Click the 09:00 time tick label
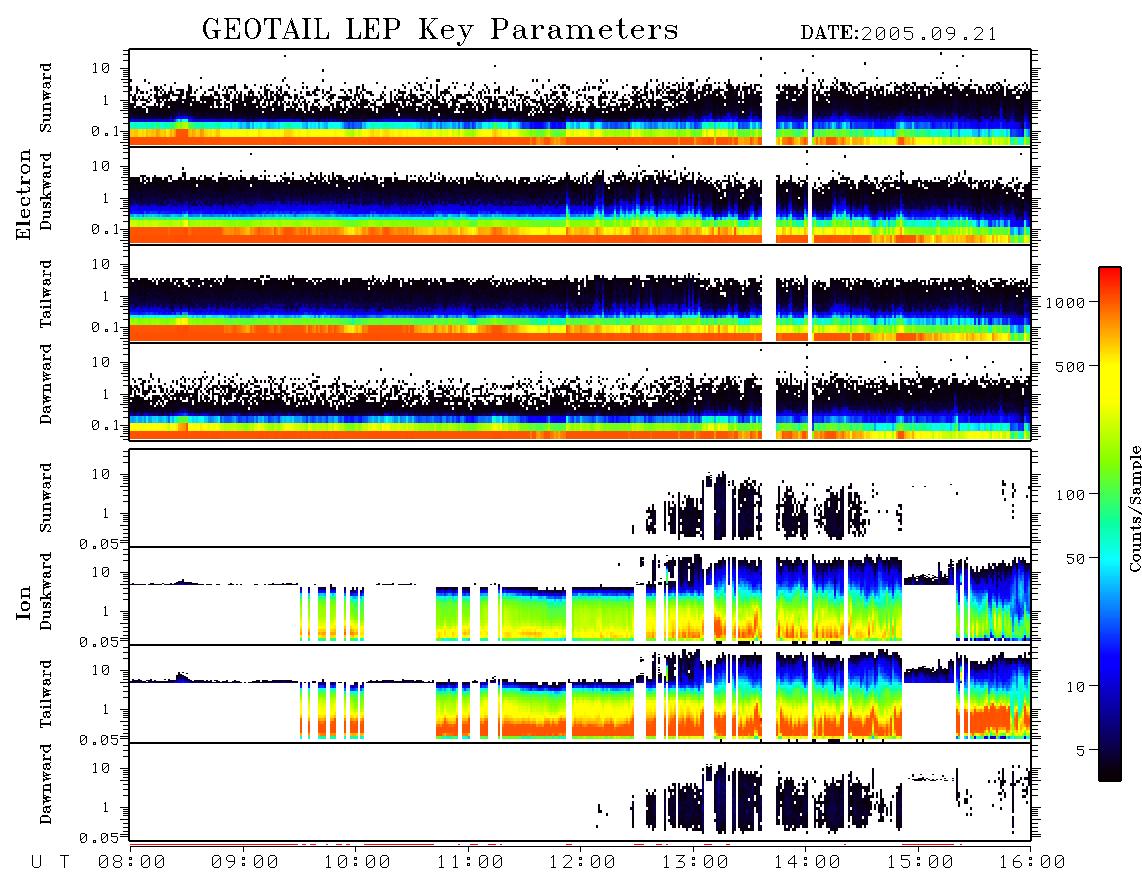The width and height of the screenshot is (1142, 880). (244, 863)
